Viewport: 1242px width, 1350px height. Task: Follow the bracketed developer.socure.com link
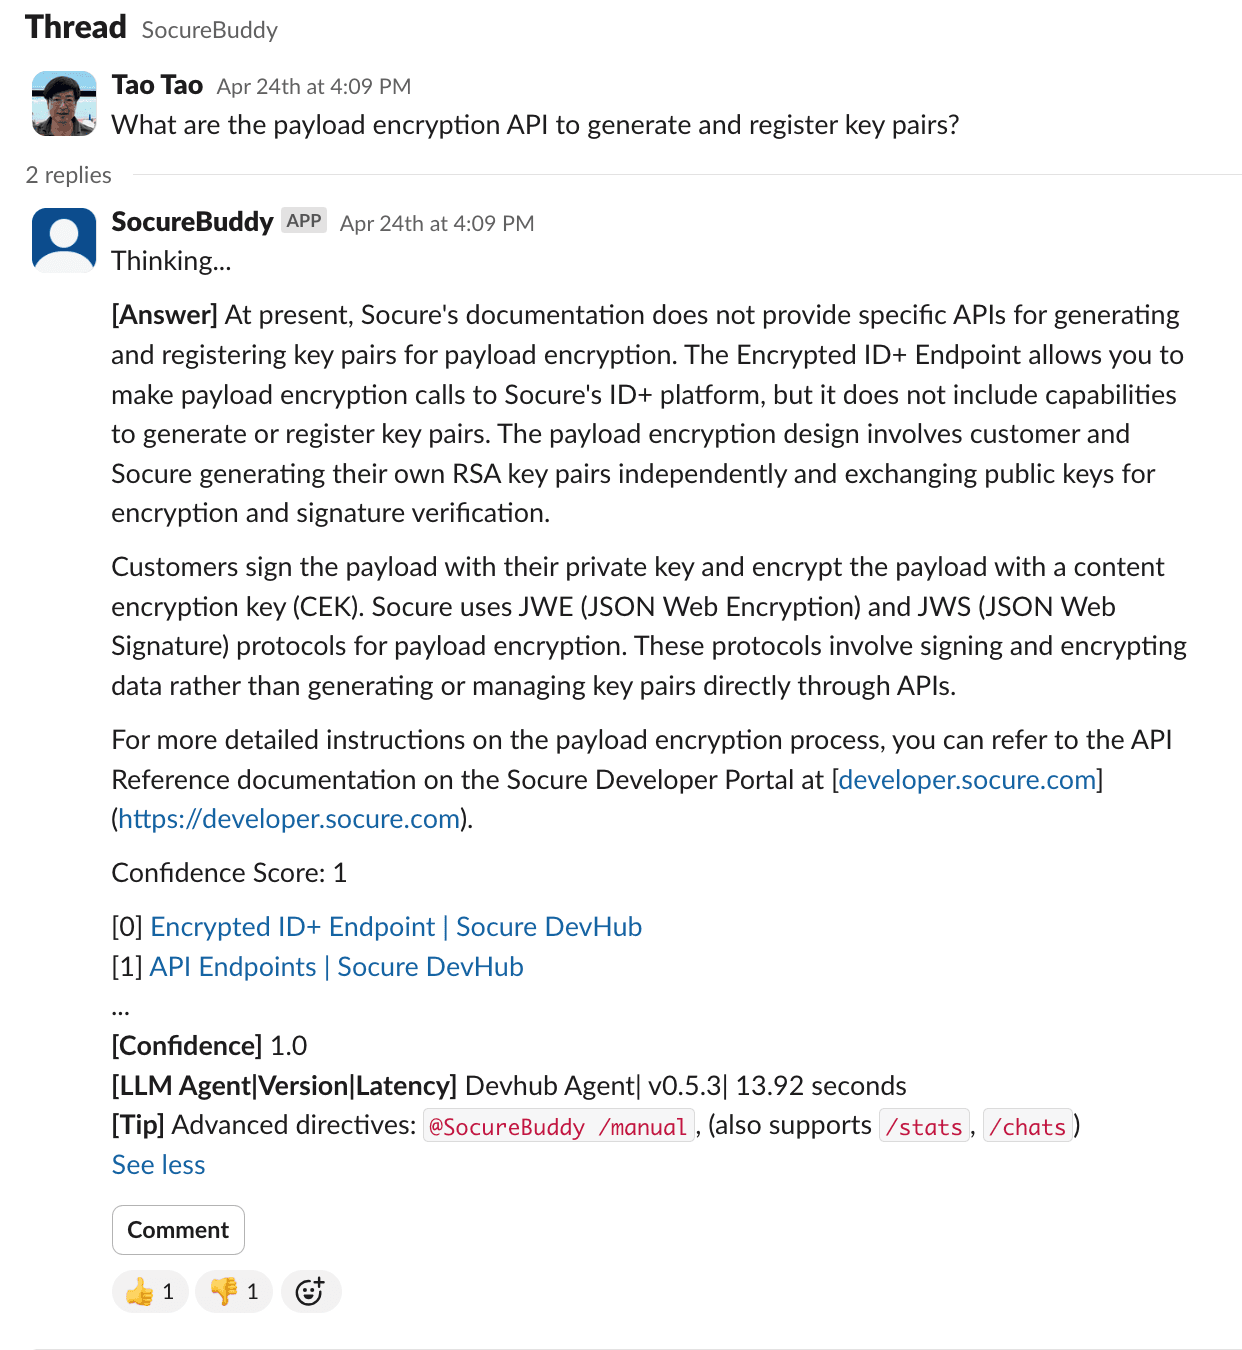pos(967,780)
